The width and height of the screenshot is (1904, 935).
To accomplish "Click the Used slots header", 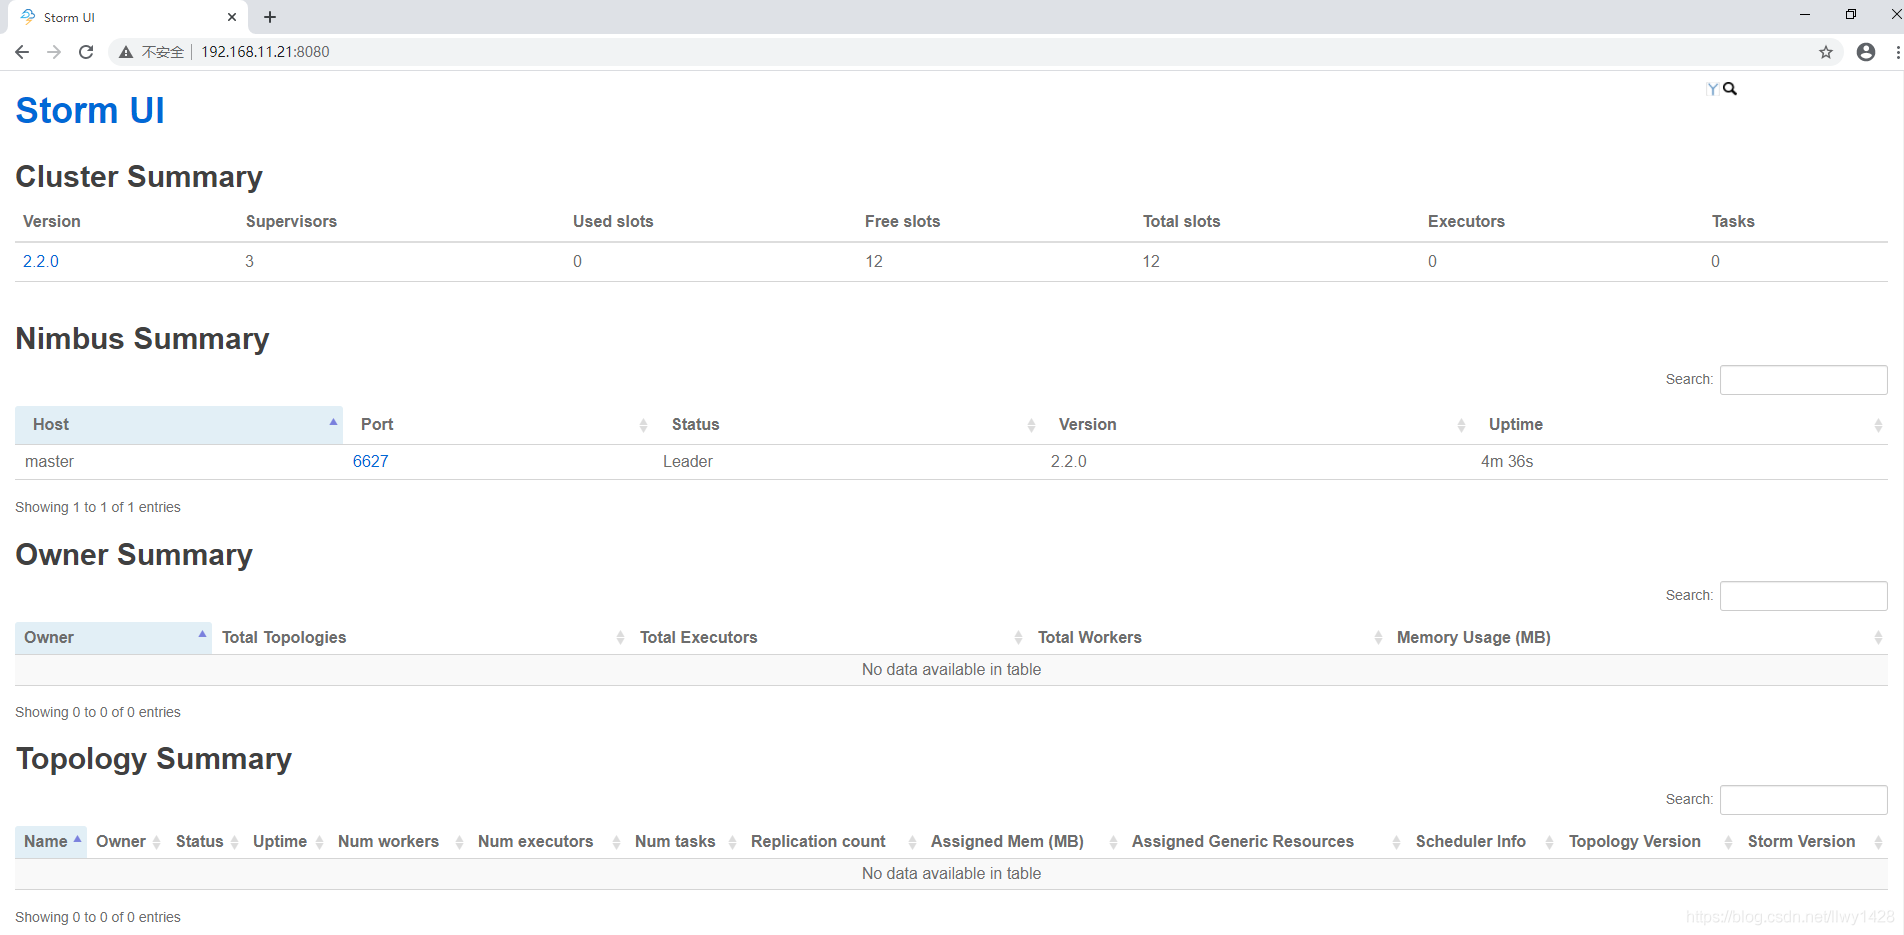I will [613, 222].
